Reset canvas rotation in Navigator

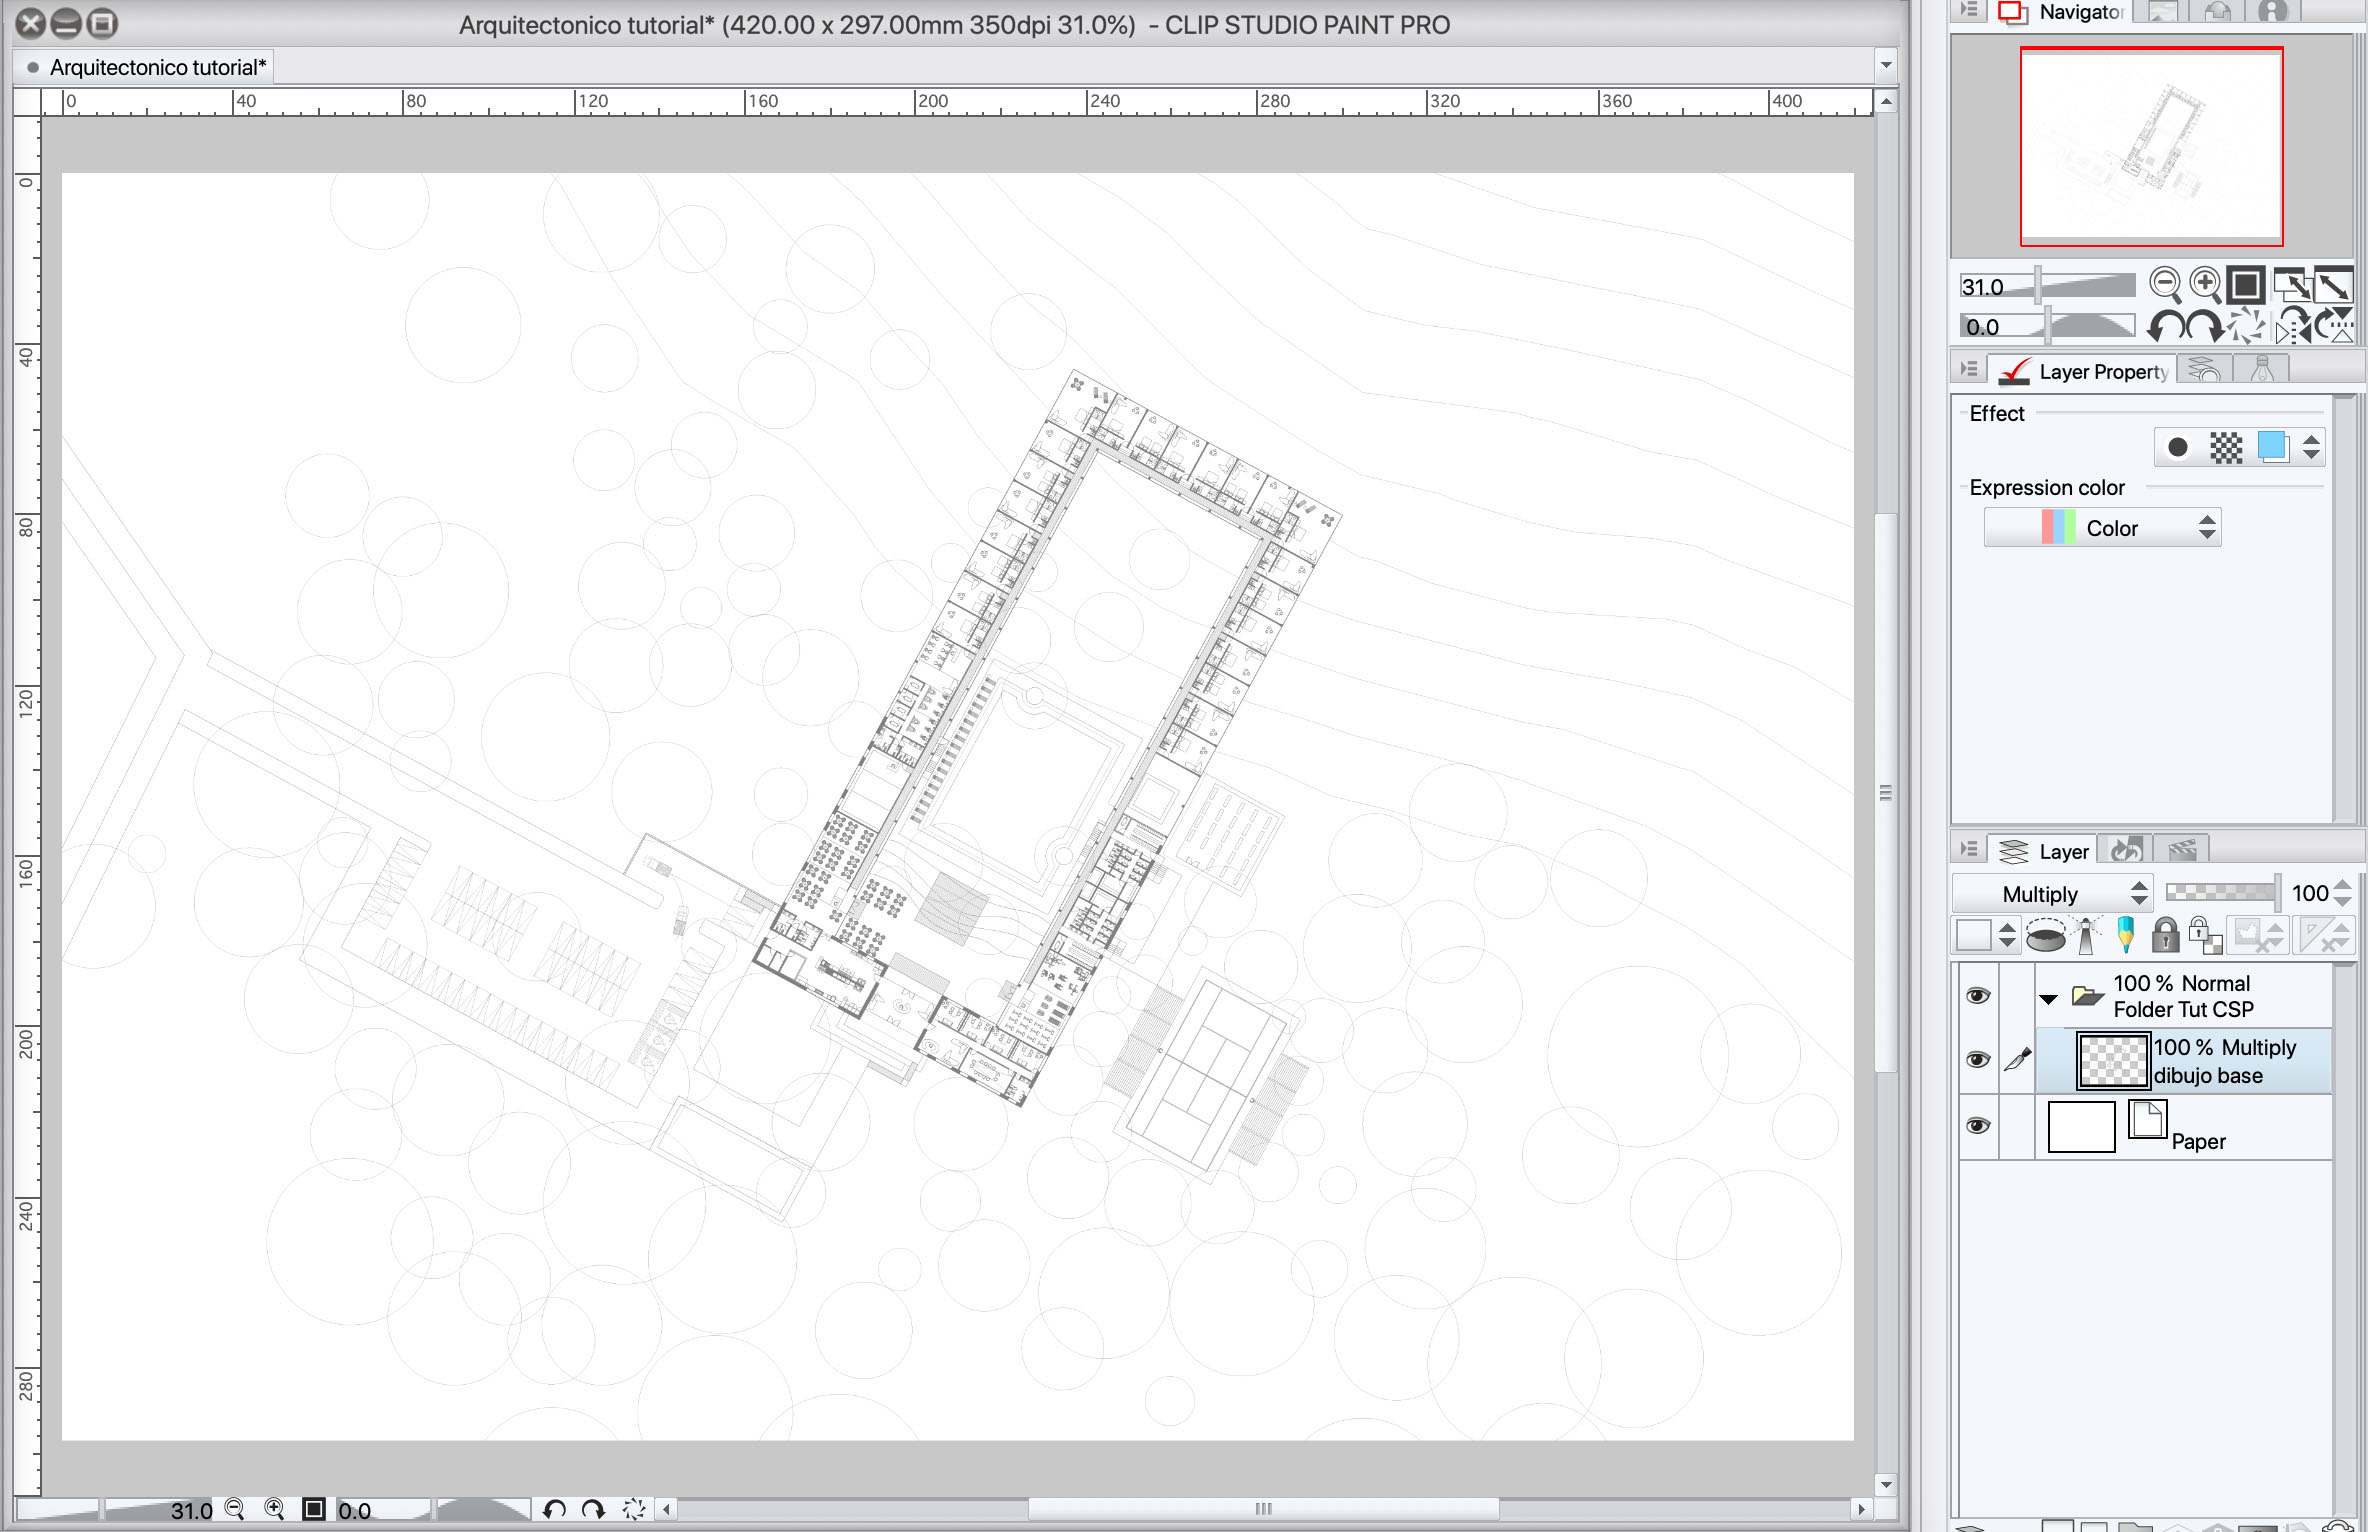2247,327
